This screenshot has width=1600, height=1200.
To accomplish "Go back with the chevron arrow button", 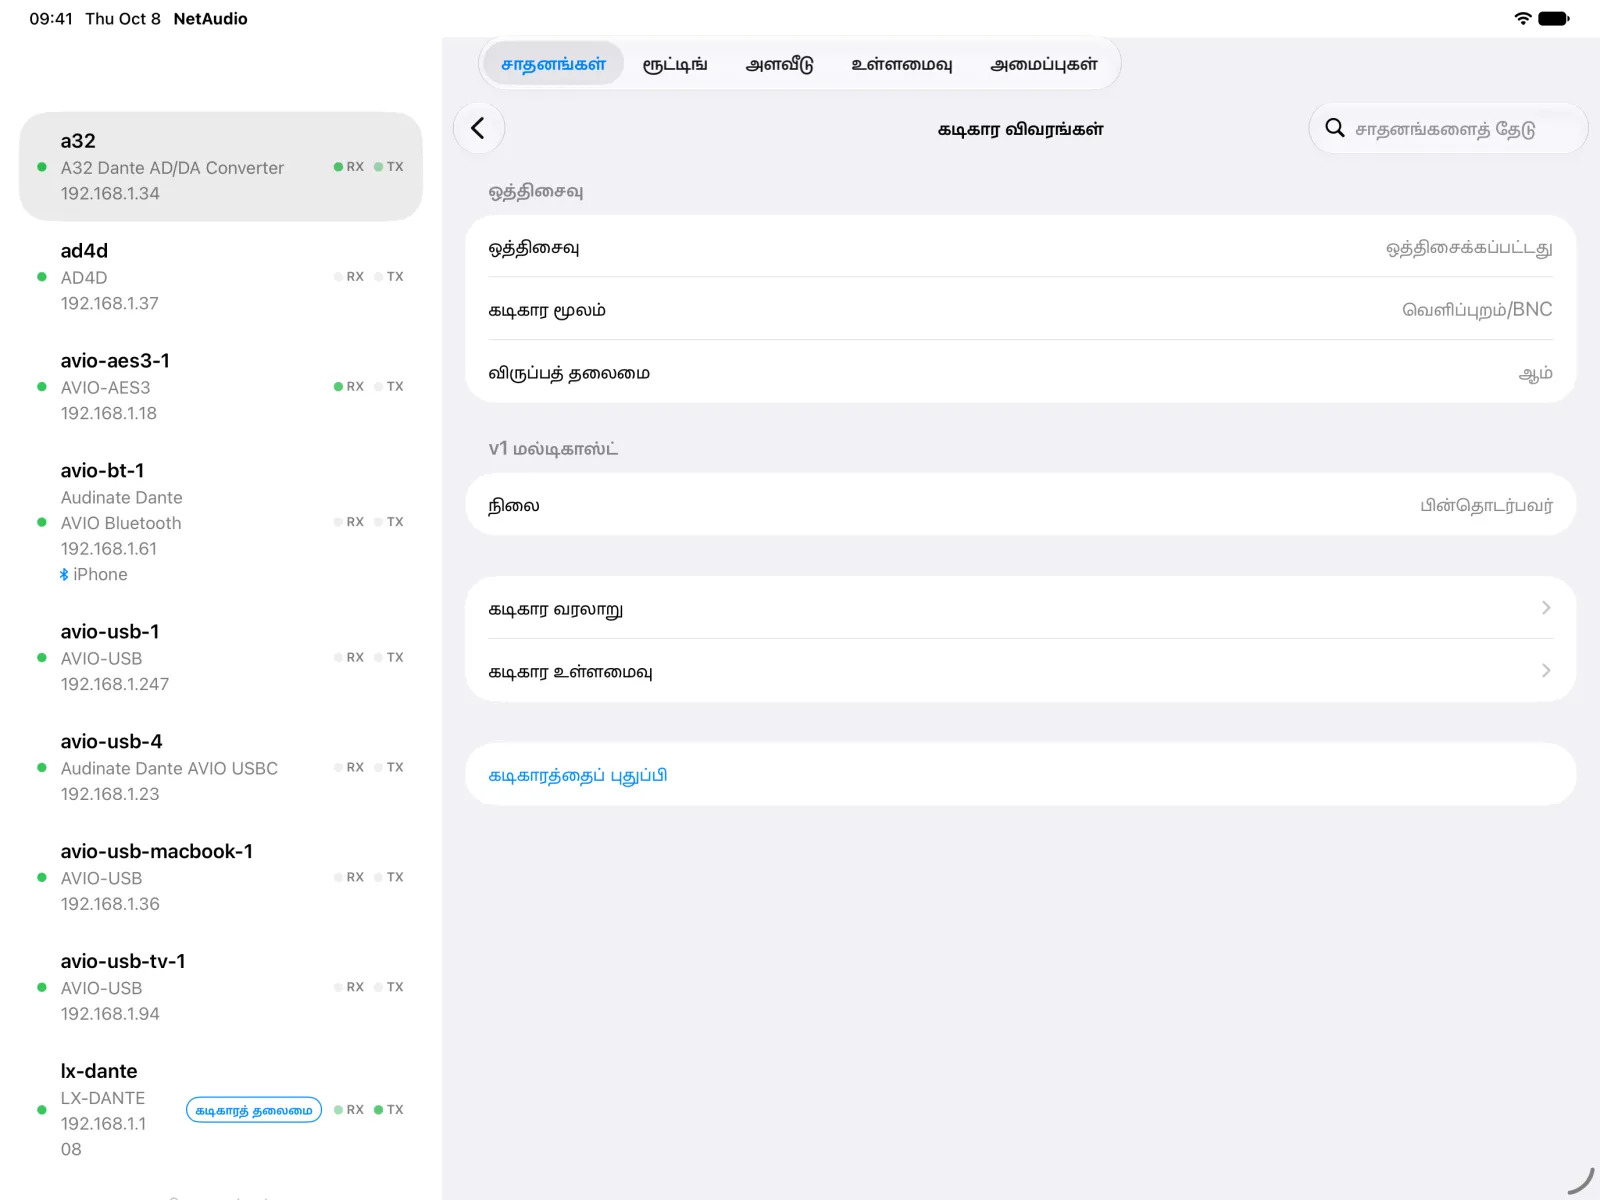I will click(x=479, y=128).
